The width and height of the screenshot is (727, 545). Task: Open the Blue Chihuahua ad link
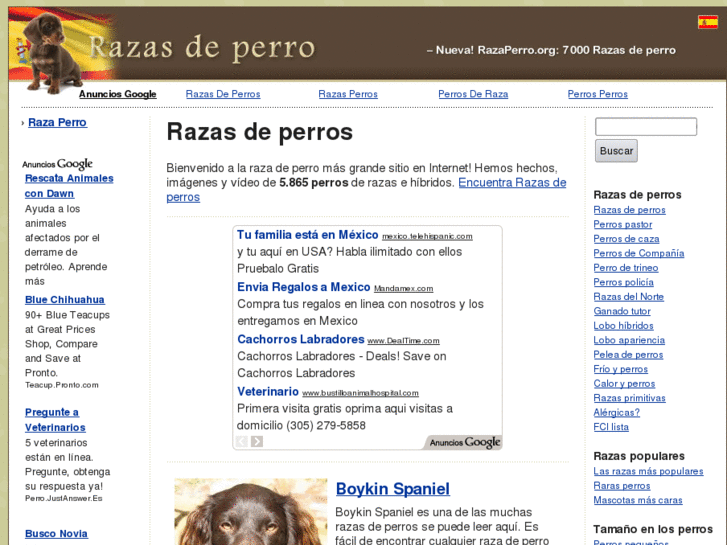pyautogui.click(x=64, y=300)
